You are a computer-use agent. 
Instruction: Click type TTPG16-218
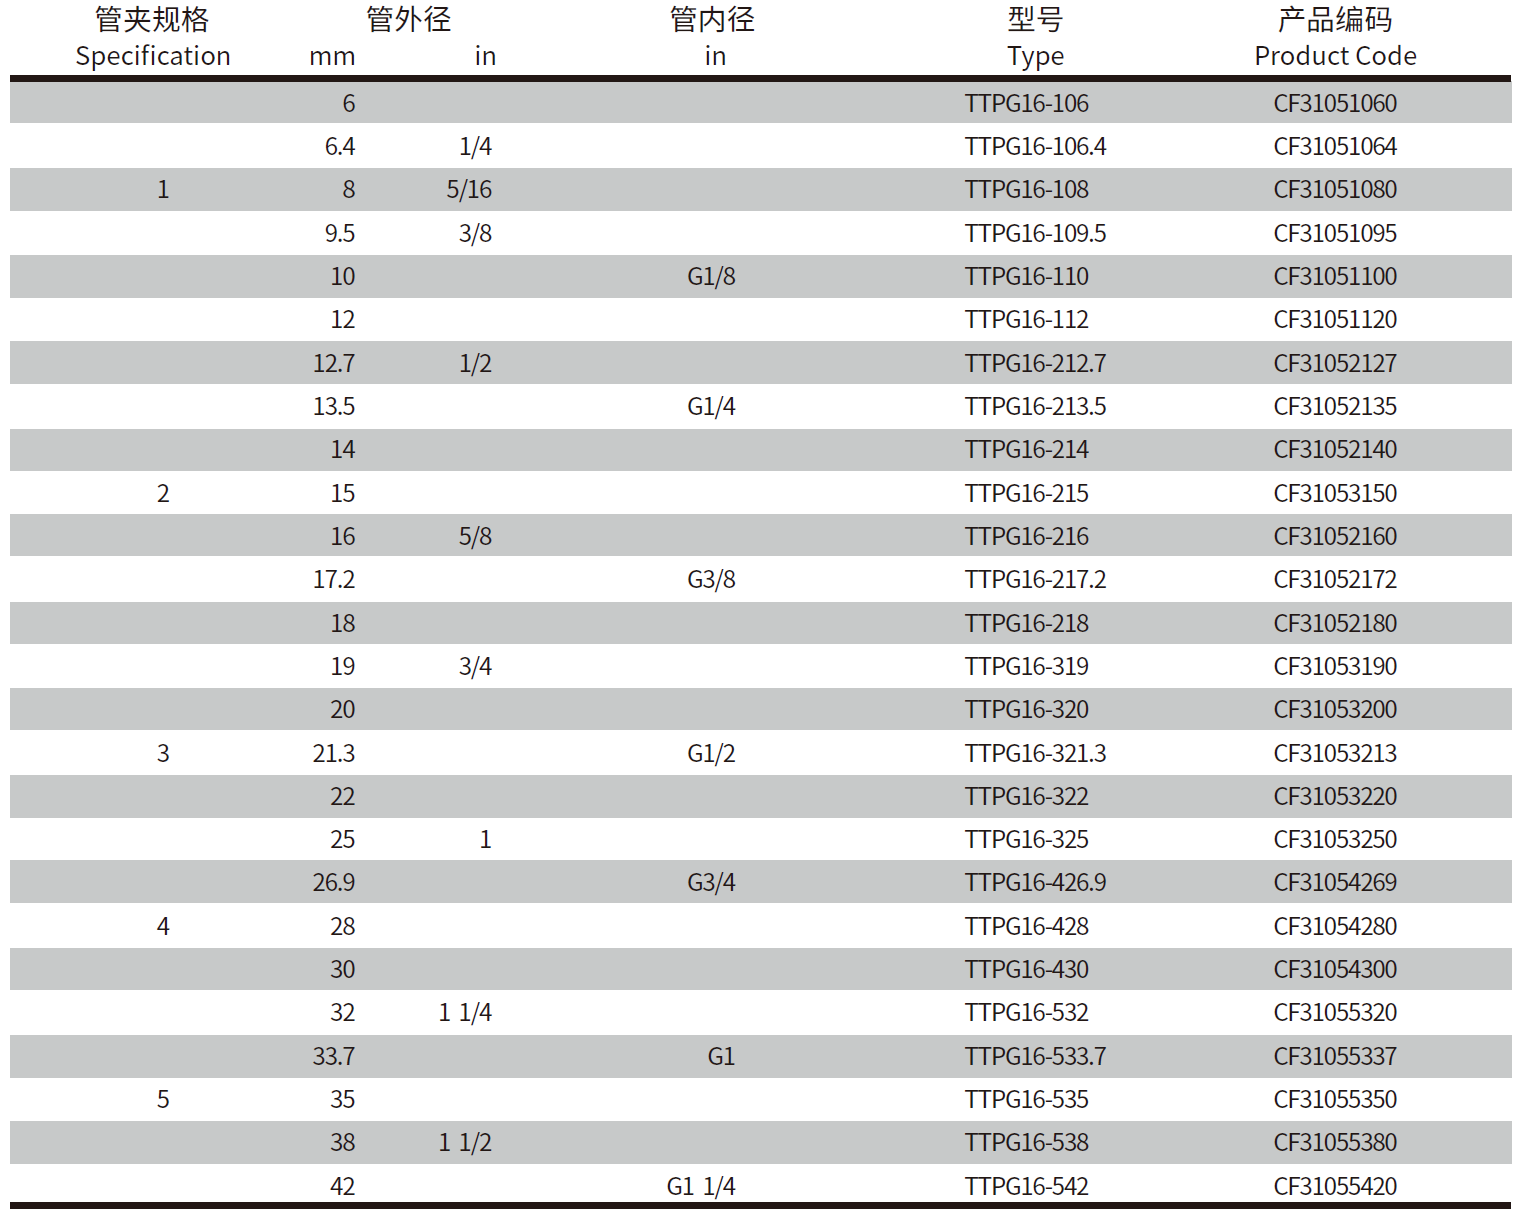click(x=1026, y=623)
